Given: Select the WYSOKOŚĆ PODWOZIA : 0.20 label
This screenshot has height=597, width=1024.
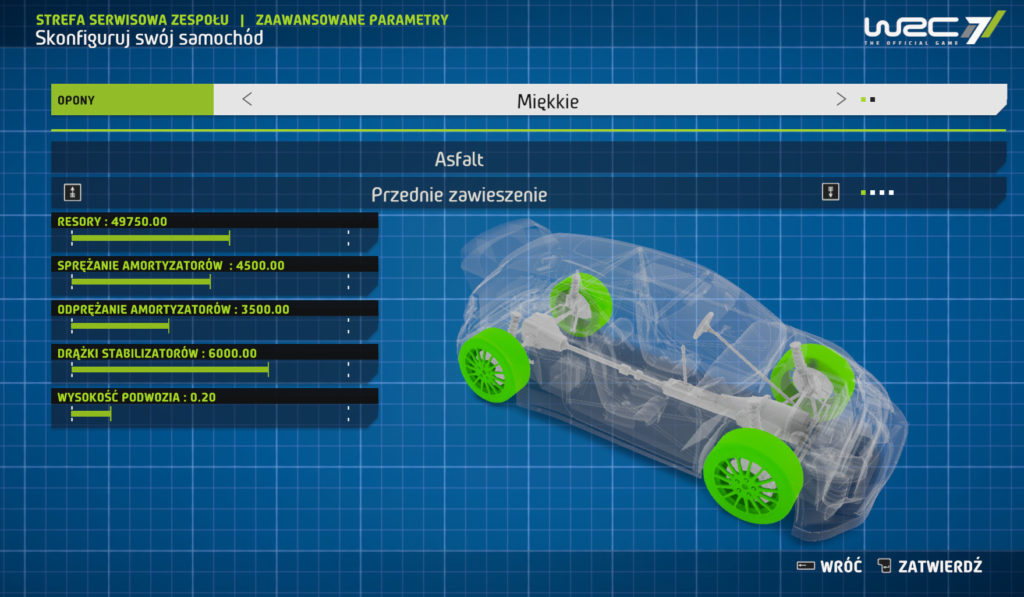Looking at the screenshot, I should click(x=136, y=397).
